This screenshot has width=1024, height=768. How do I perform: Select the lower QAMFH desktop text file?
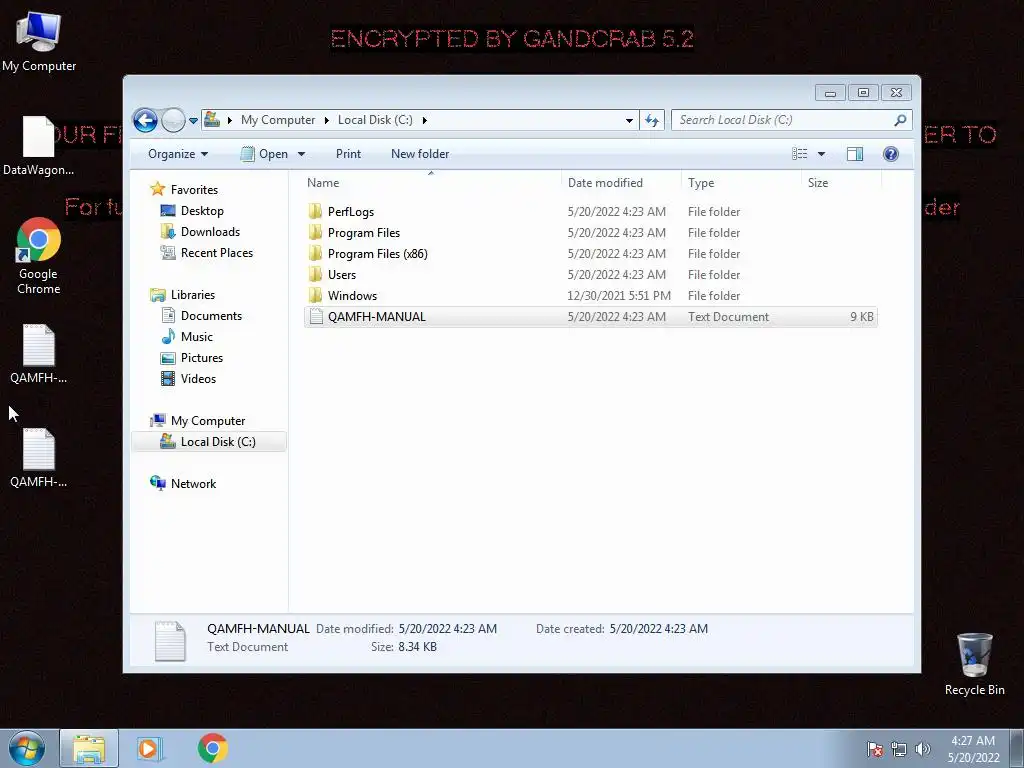click(39, 458)
